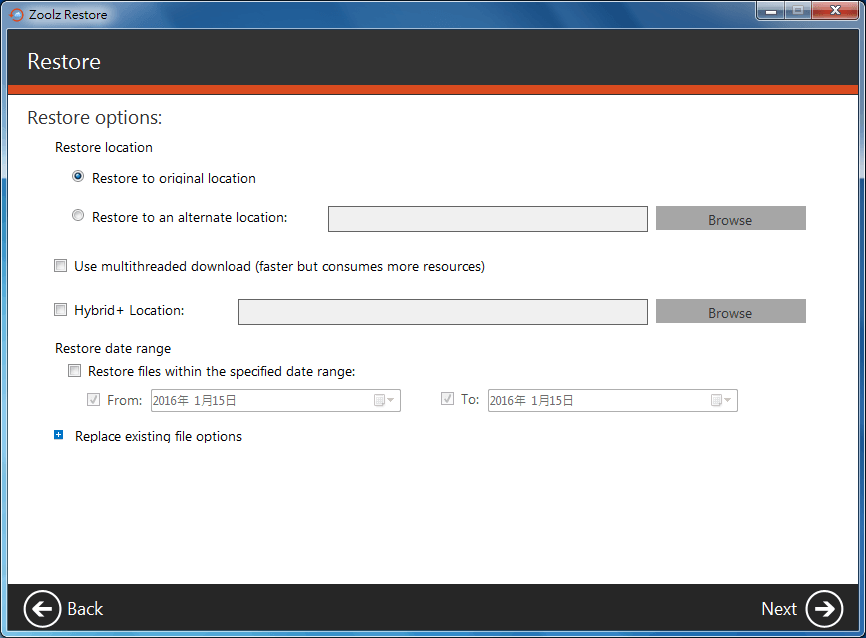This screenshot has height=638, width=866.
Task: Expand Replace existing file options
Action: point(59,436)
